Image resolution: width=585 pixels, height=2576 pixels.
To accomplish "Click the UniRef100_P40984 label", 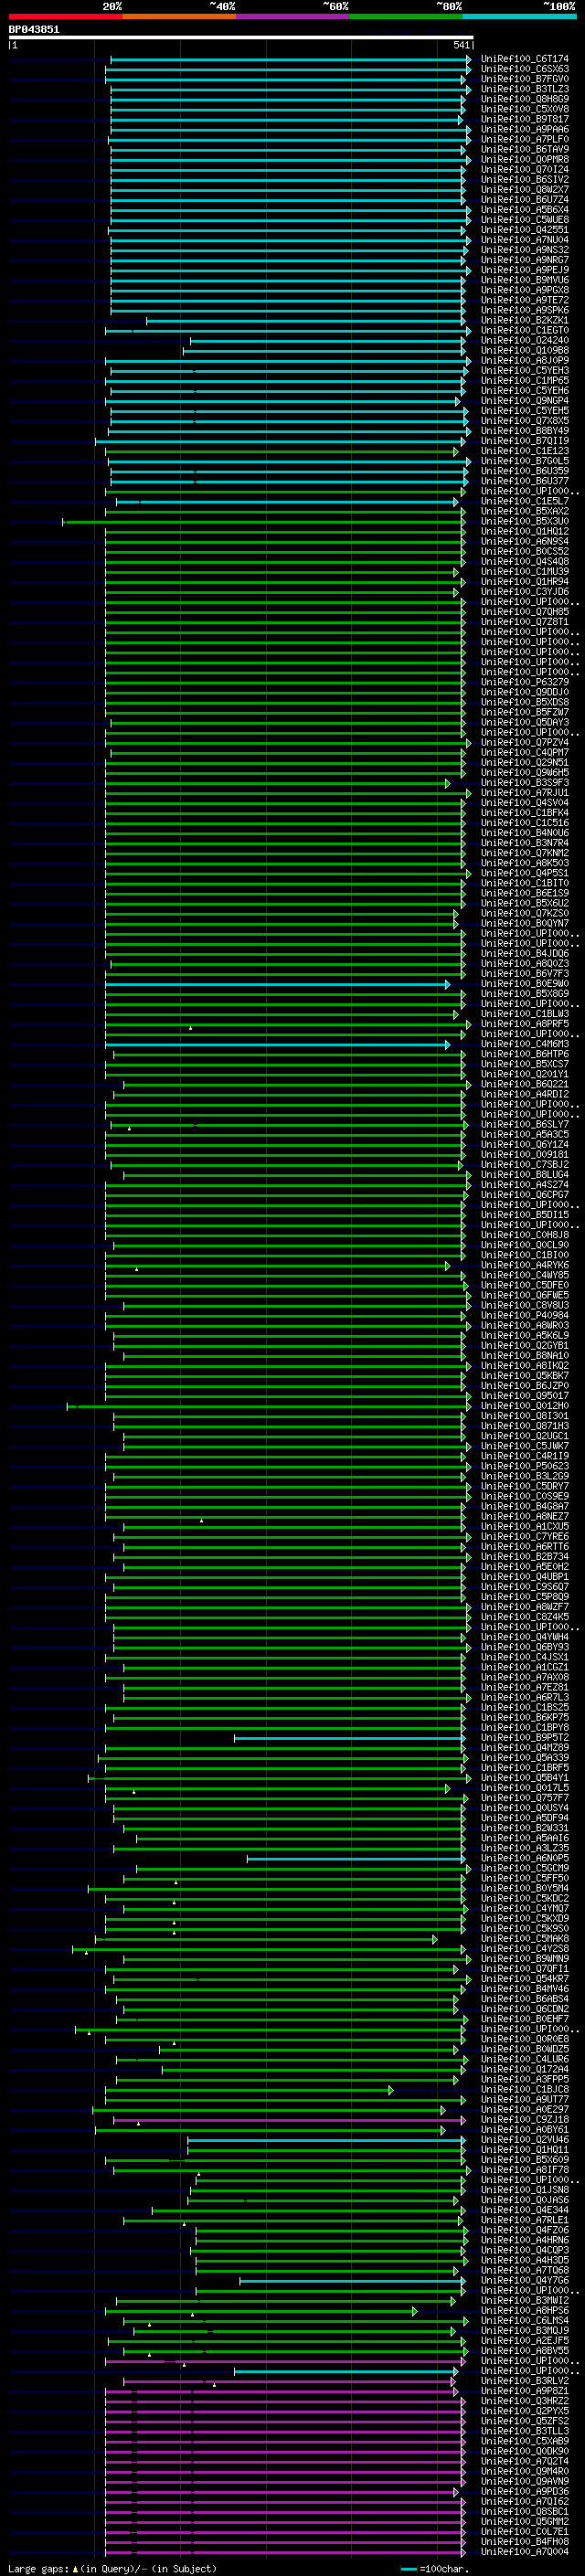I will tap(524, 1315).
